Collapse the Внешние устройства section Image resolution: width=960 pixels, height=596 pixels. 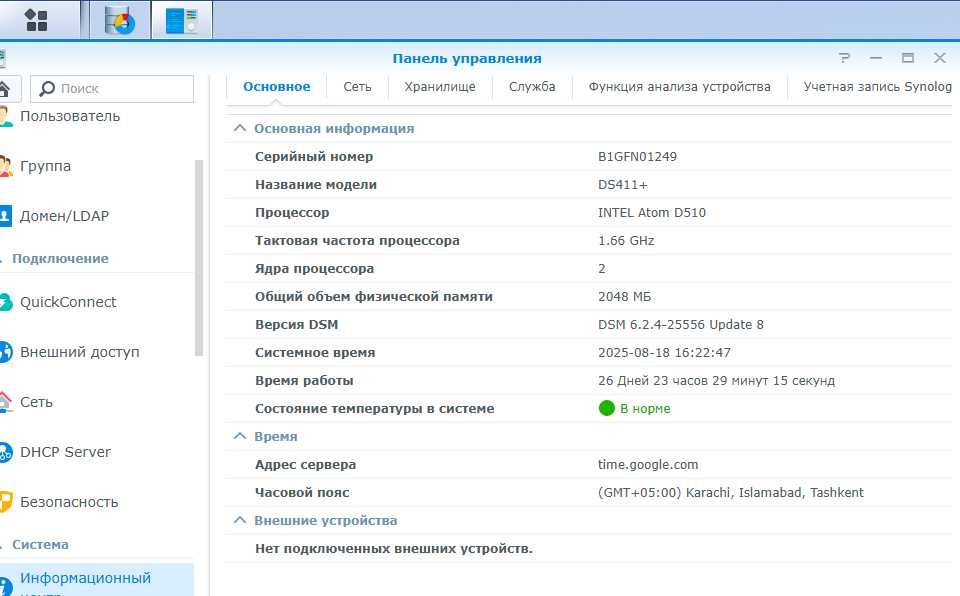point(240,520)
